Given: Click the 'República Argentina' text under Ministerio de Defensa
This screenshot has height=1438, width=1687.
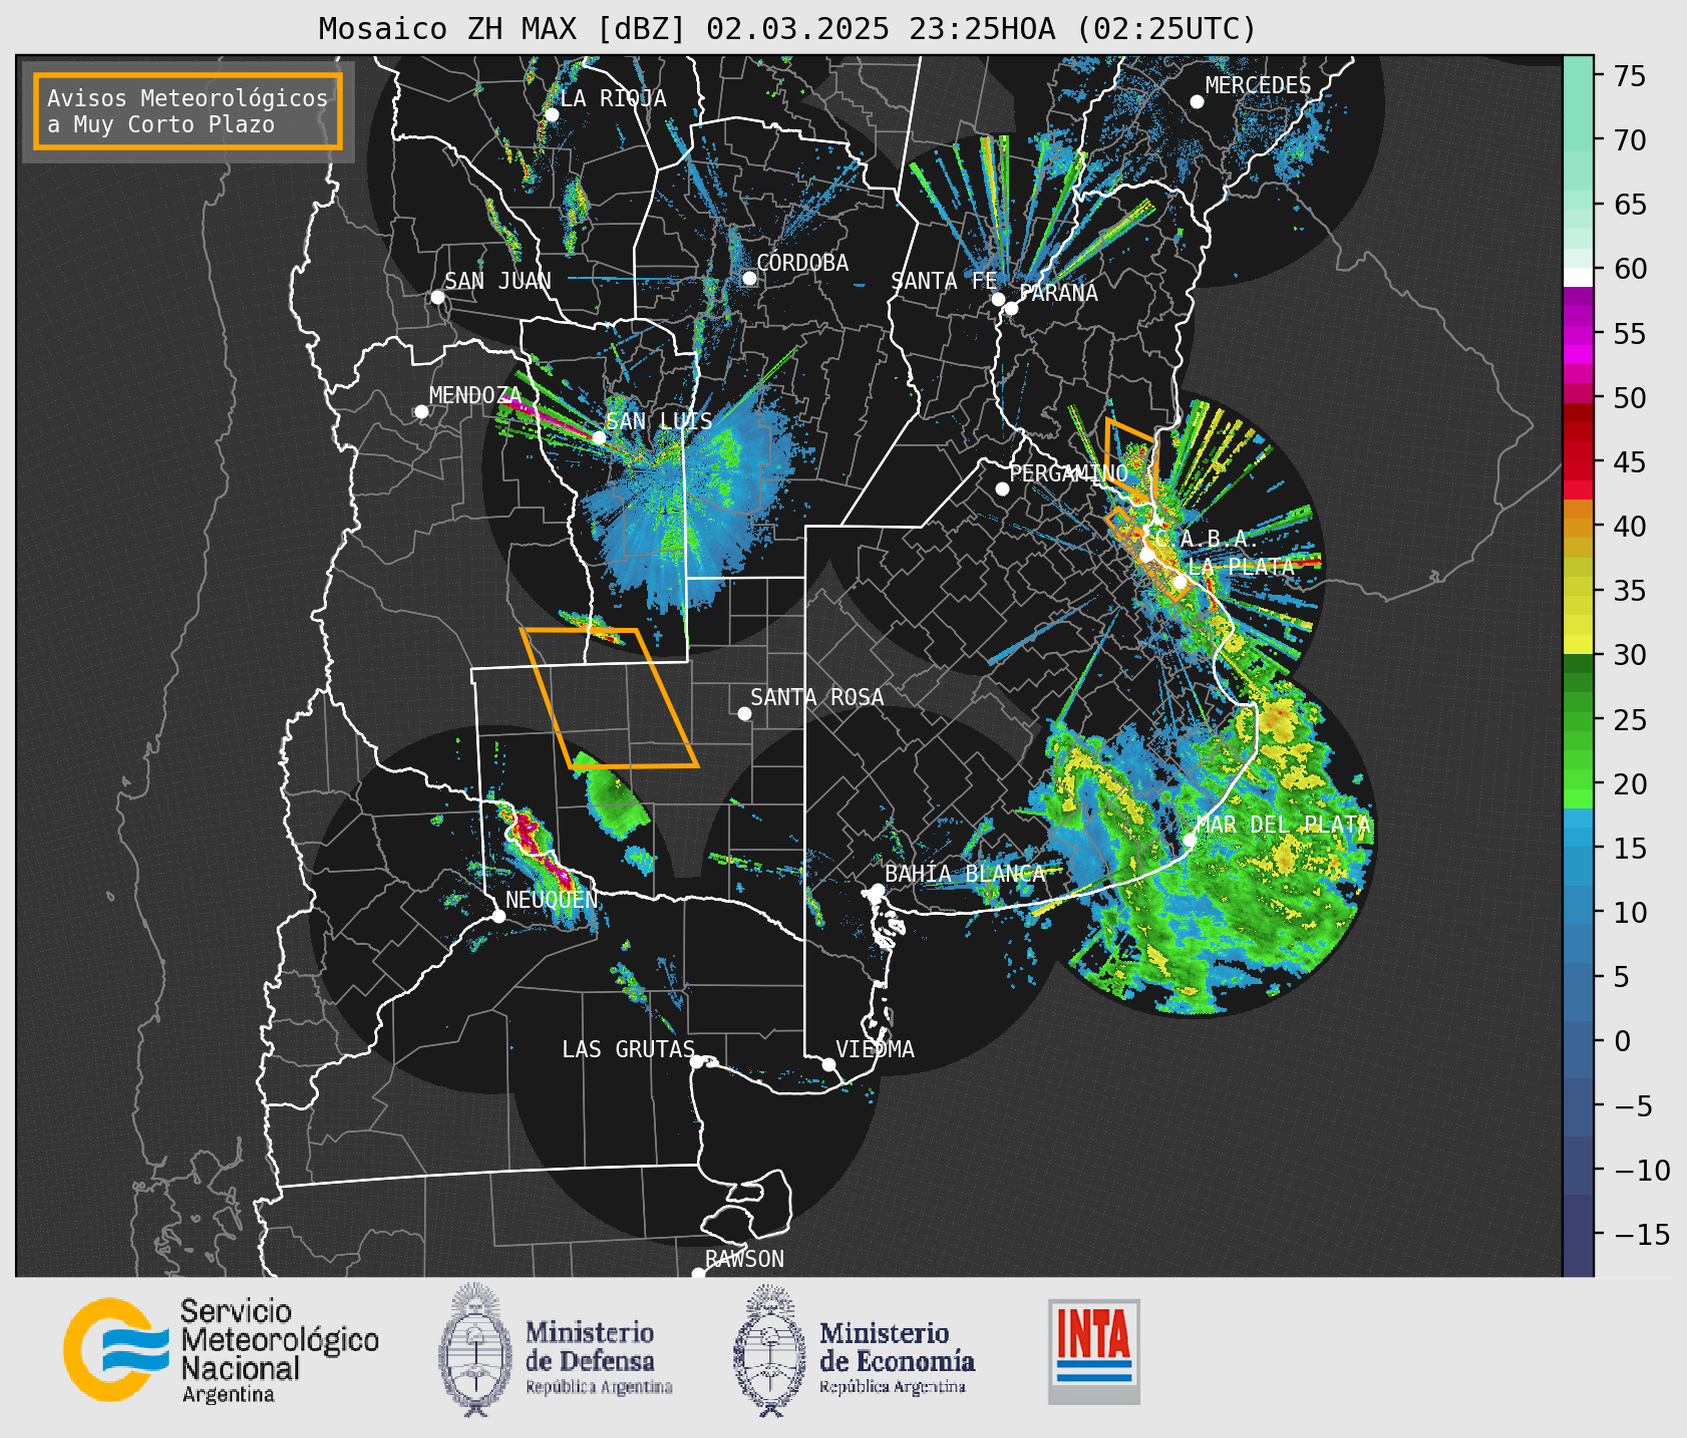Looking at the screenshot, I should [599, 1388].
